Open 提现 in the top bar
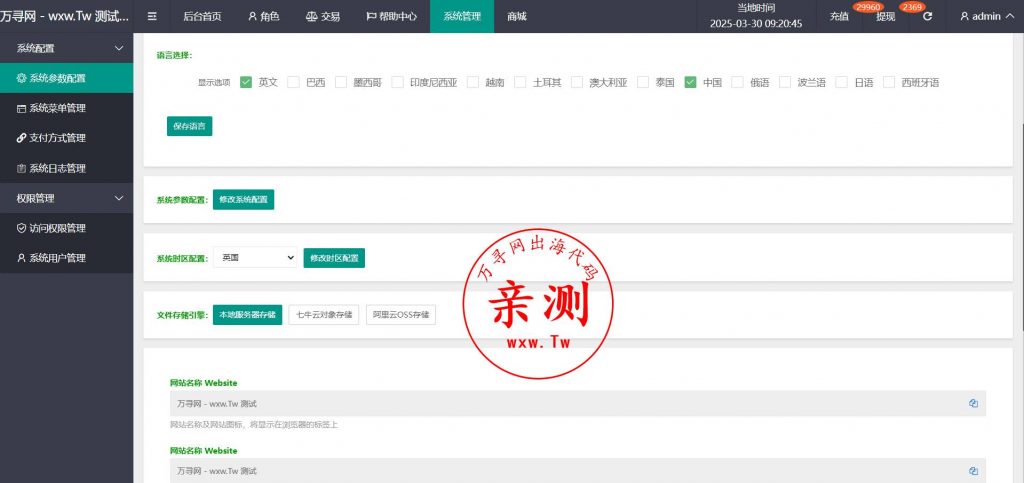 pos(886,17)
